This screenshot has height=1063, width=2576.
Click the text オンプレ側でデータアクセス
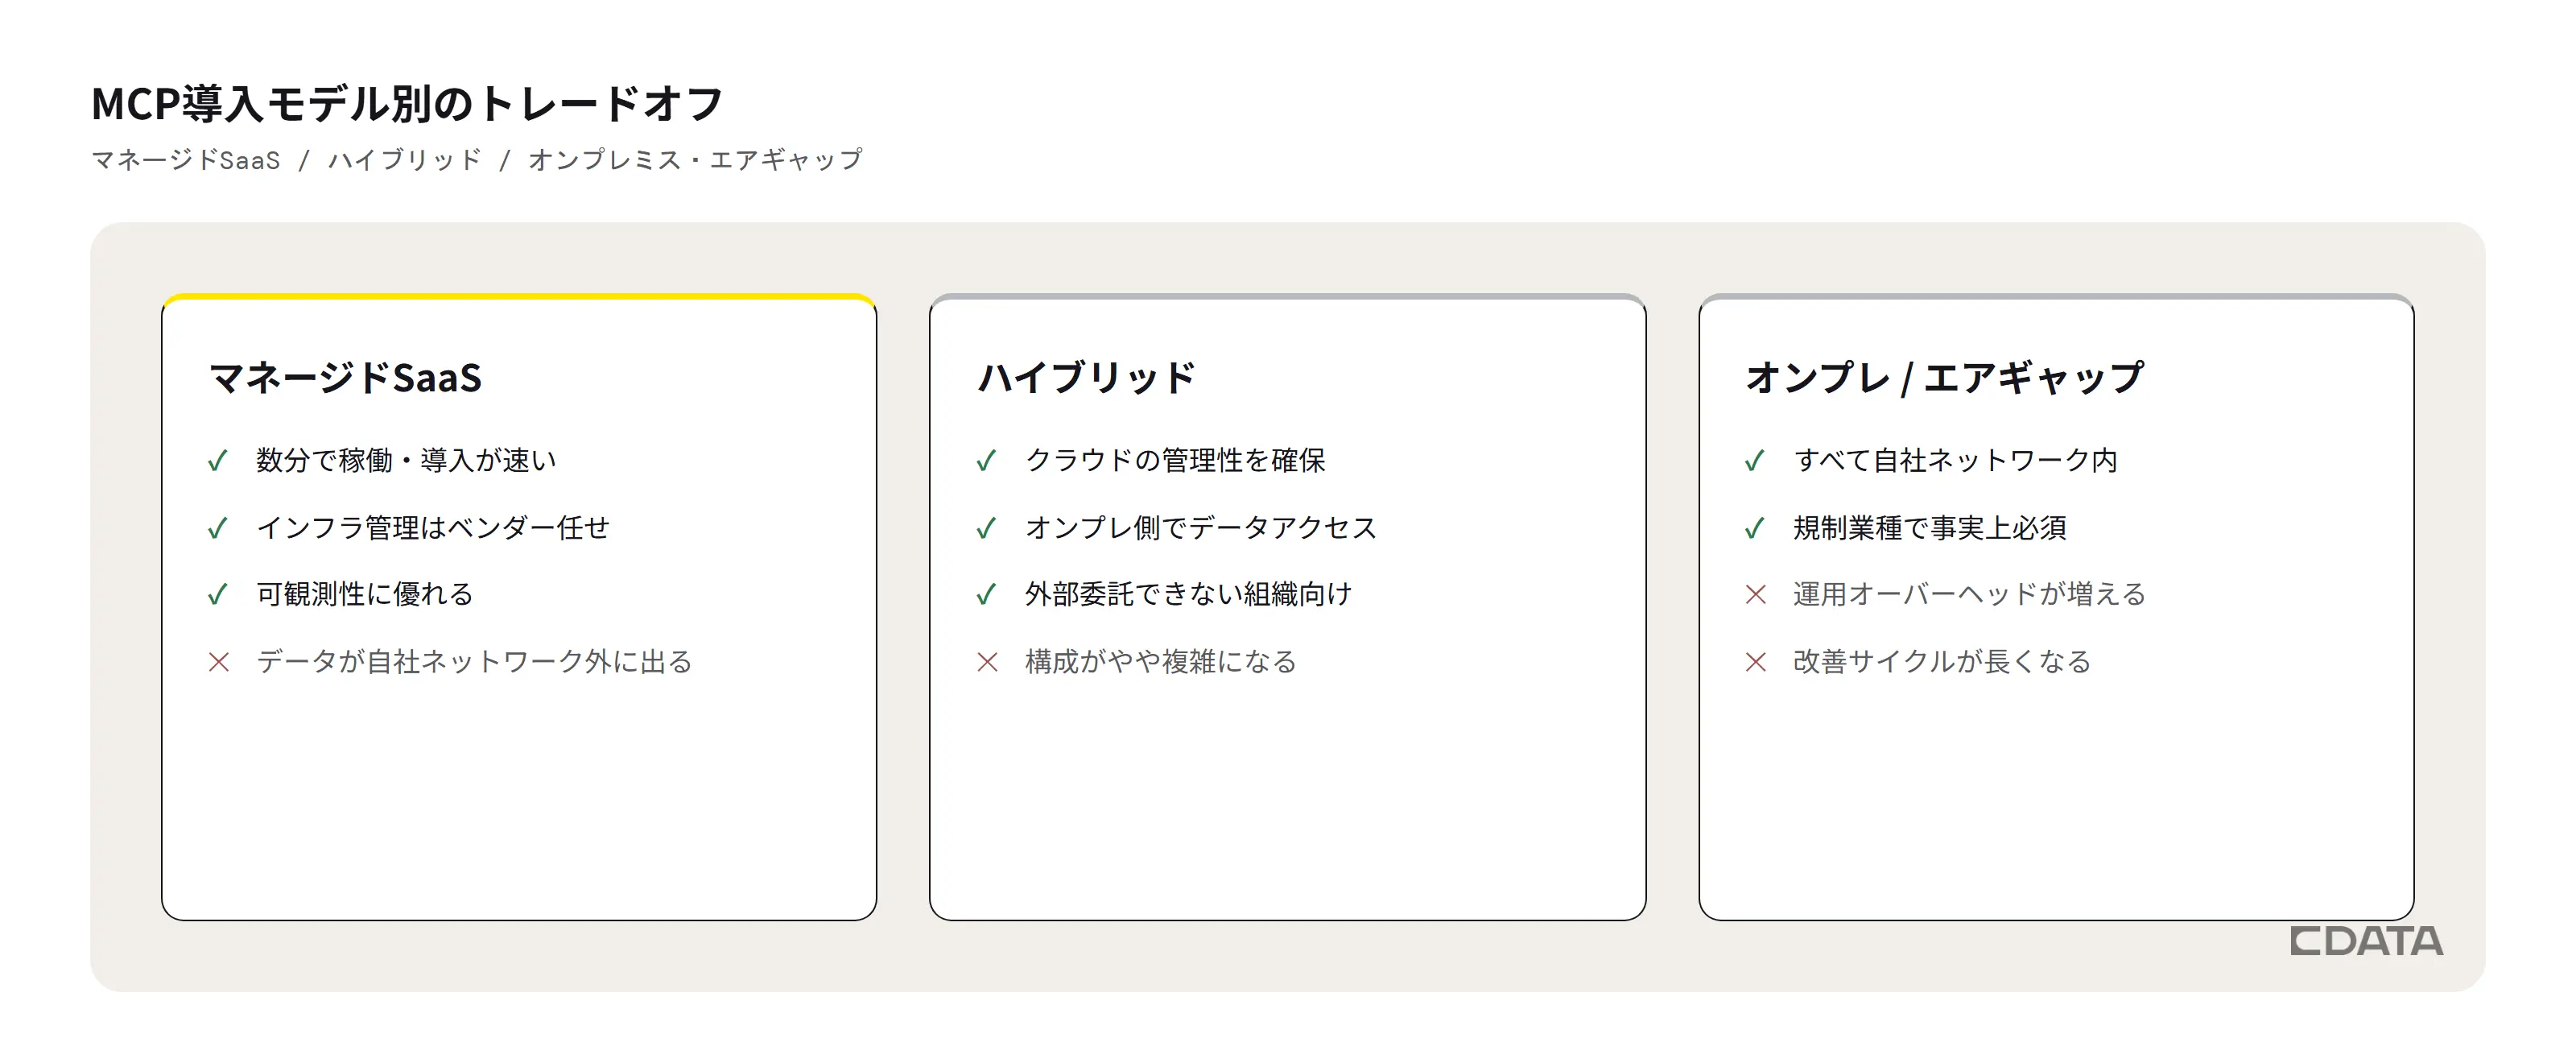click(1201, 528)
